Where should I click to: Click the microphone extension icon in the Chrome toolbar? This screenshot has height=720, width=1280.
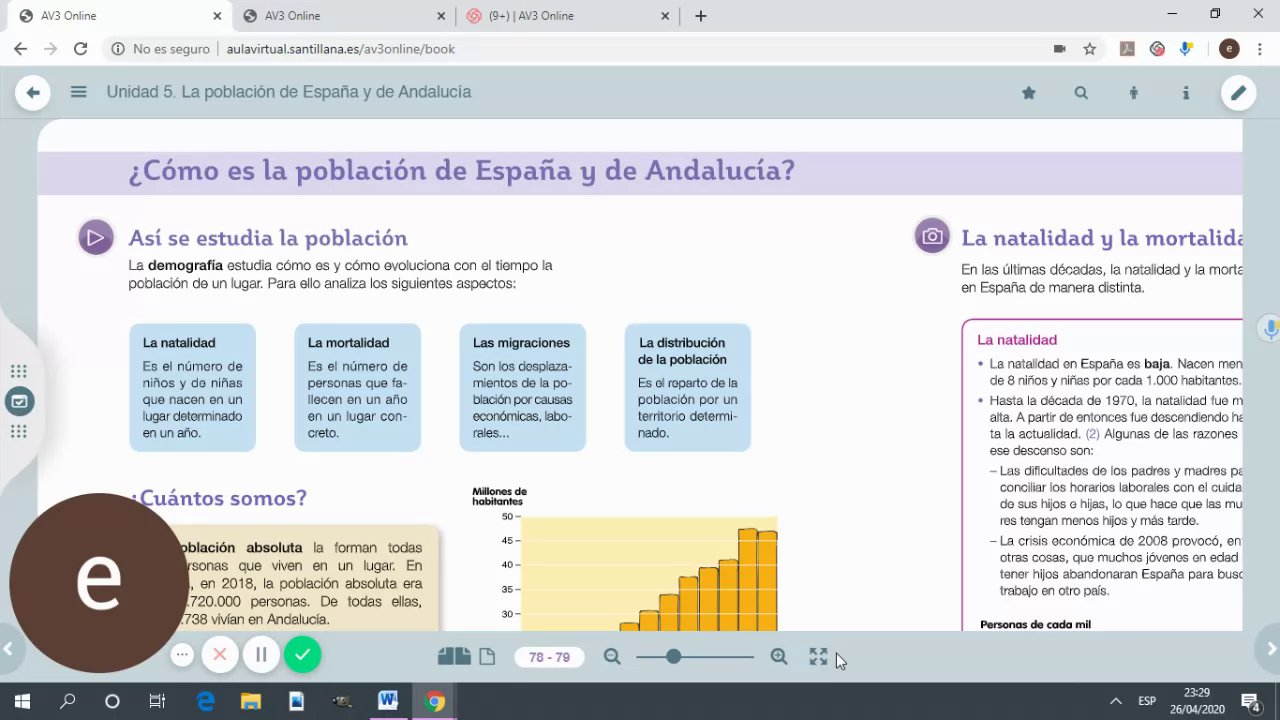click(1186, 49)
